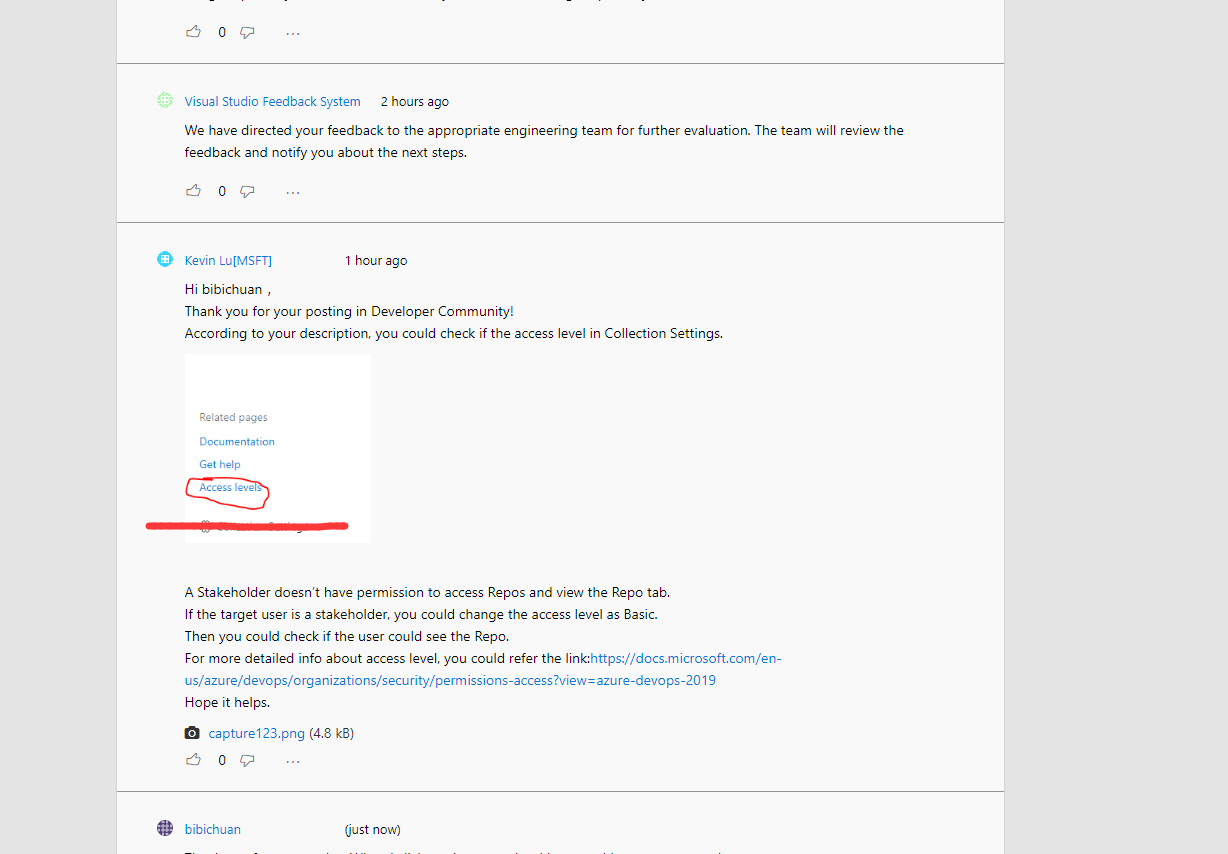Click Kevin Lu's profile avatar

tap(165, 260)
